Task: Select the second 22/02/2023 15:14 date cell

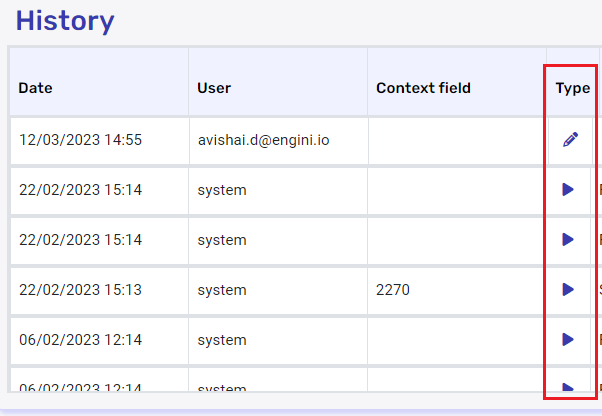Action: [80, 240]
